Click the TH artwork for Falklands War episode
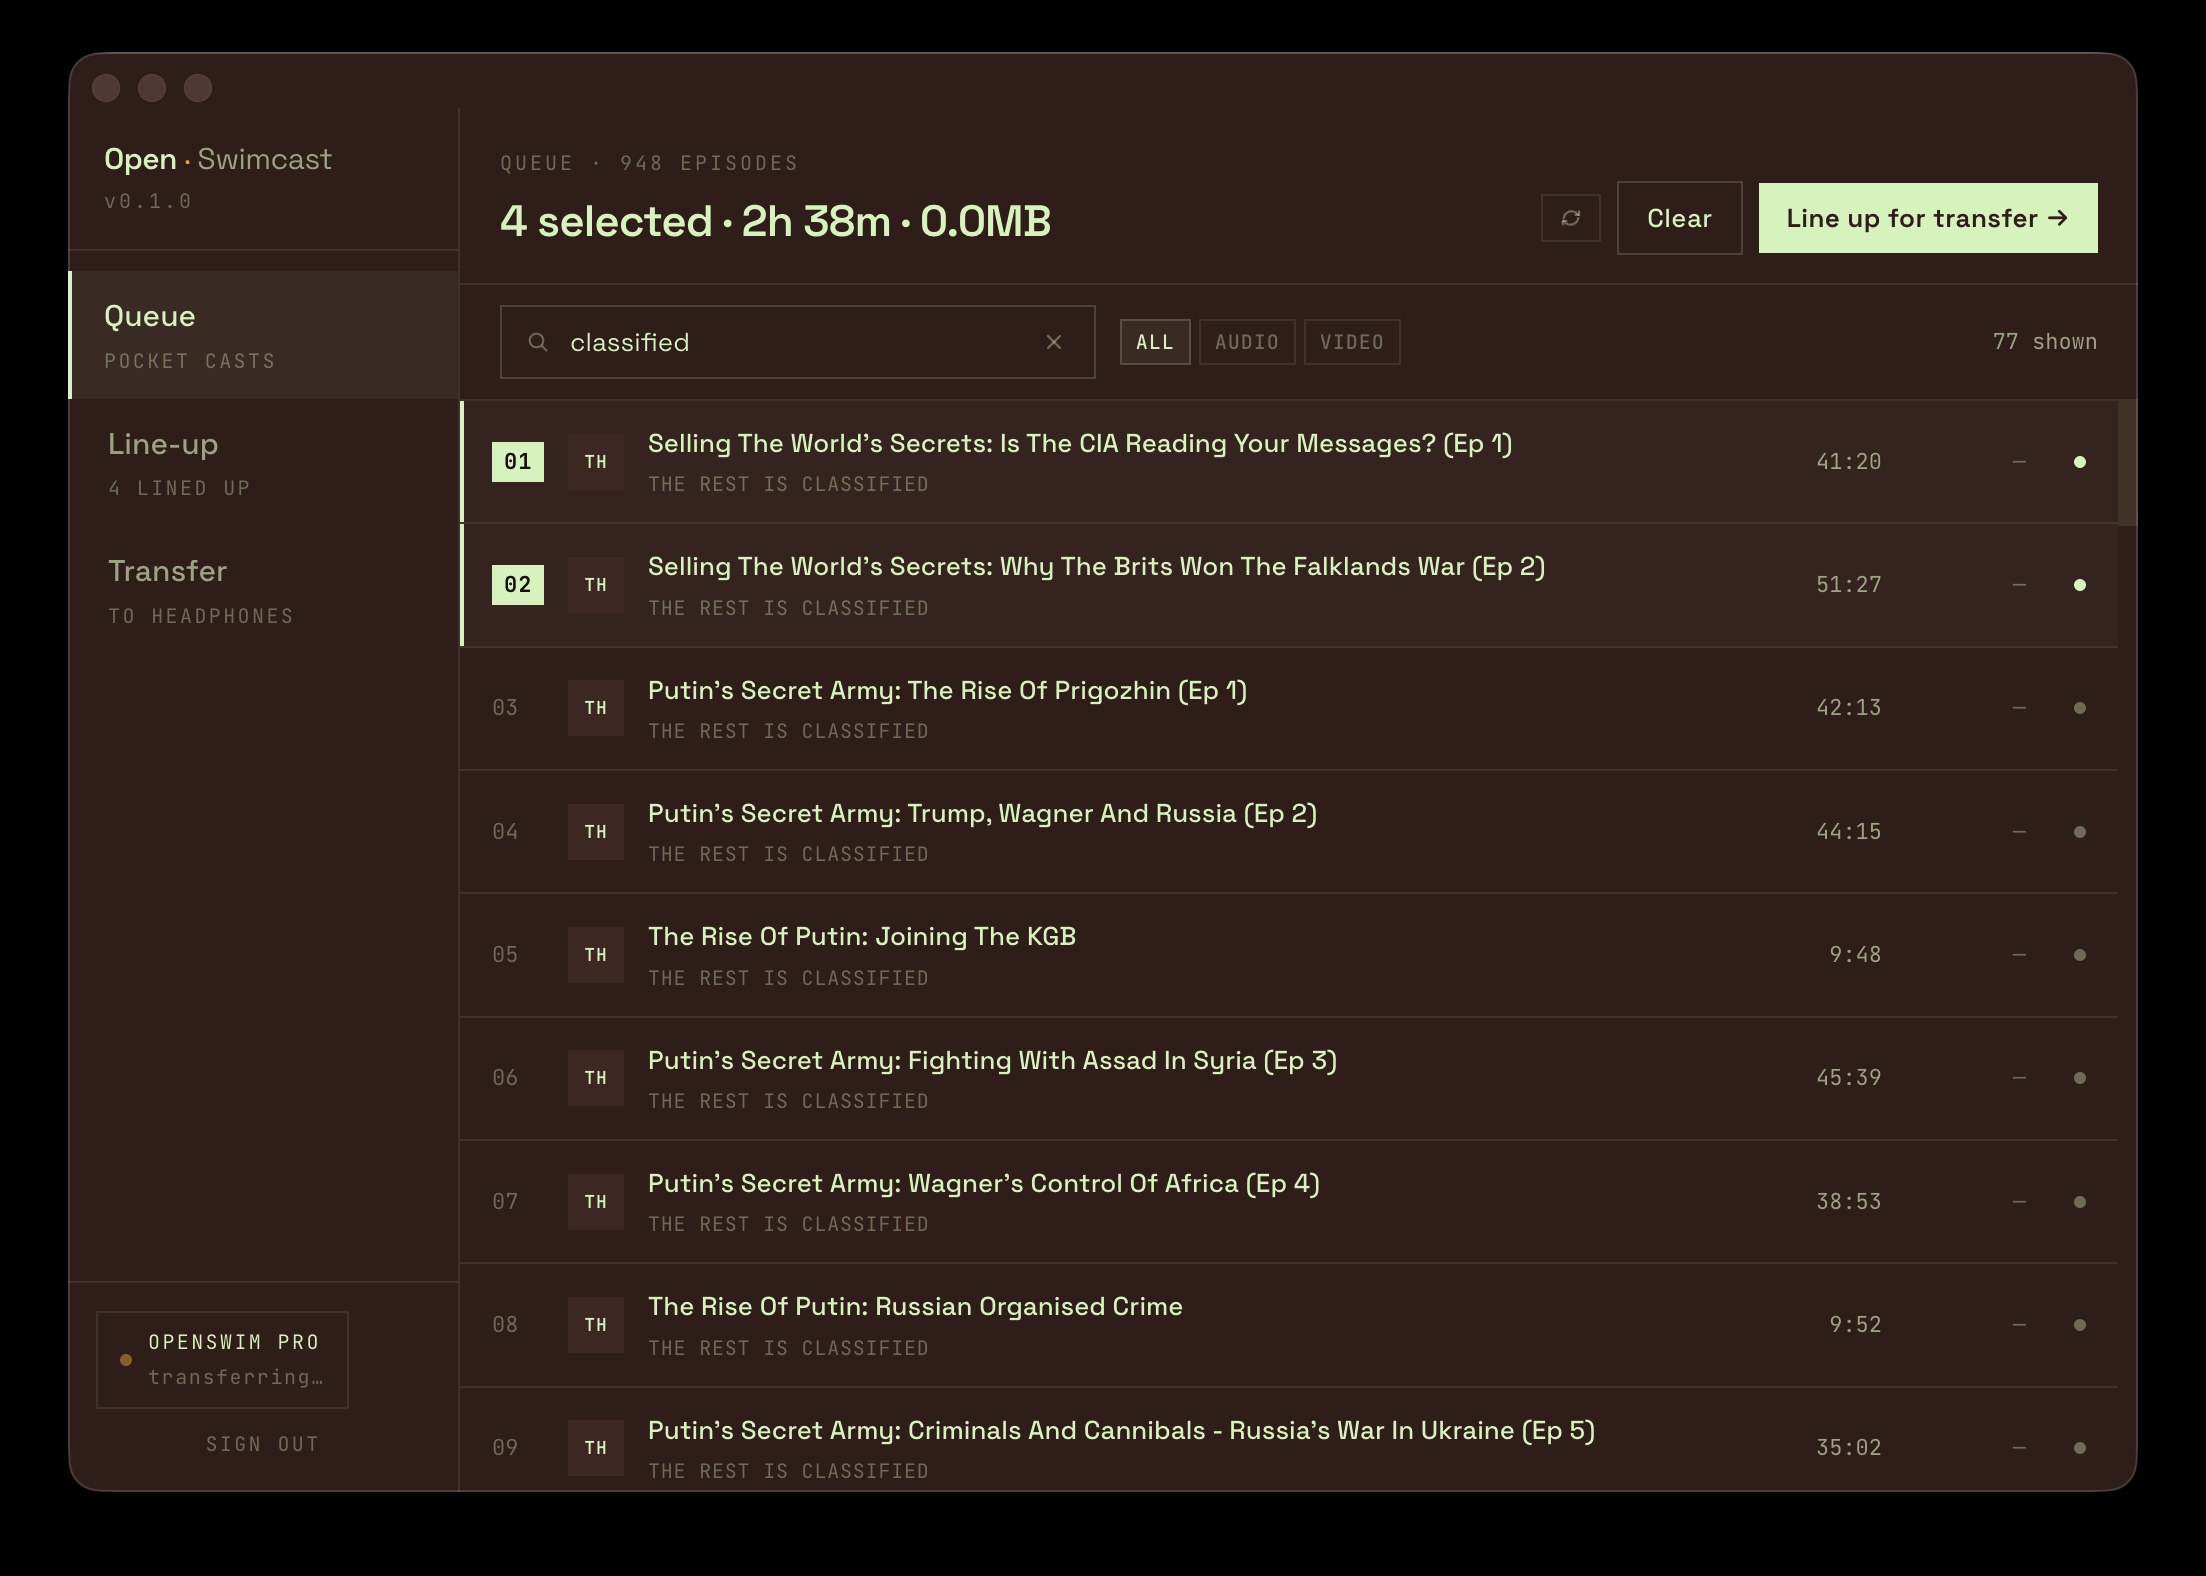 click(x=596, y=585)
